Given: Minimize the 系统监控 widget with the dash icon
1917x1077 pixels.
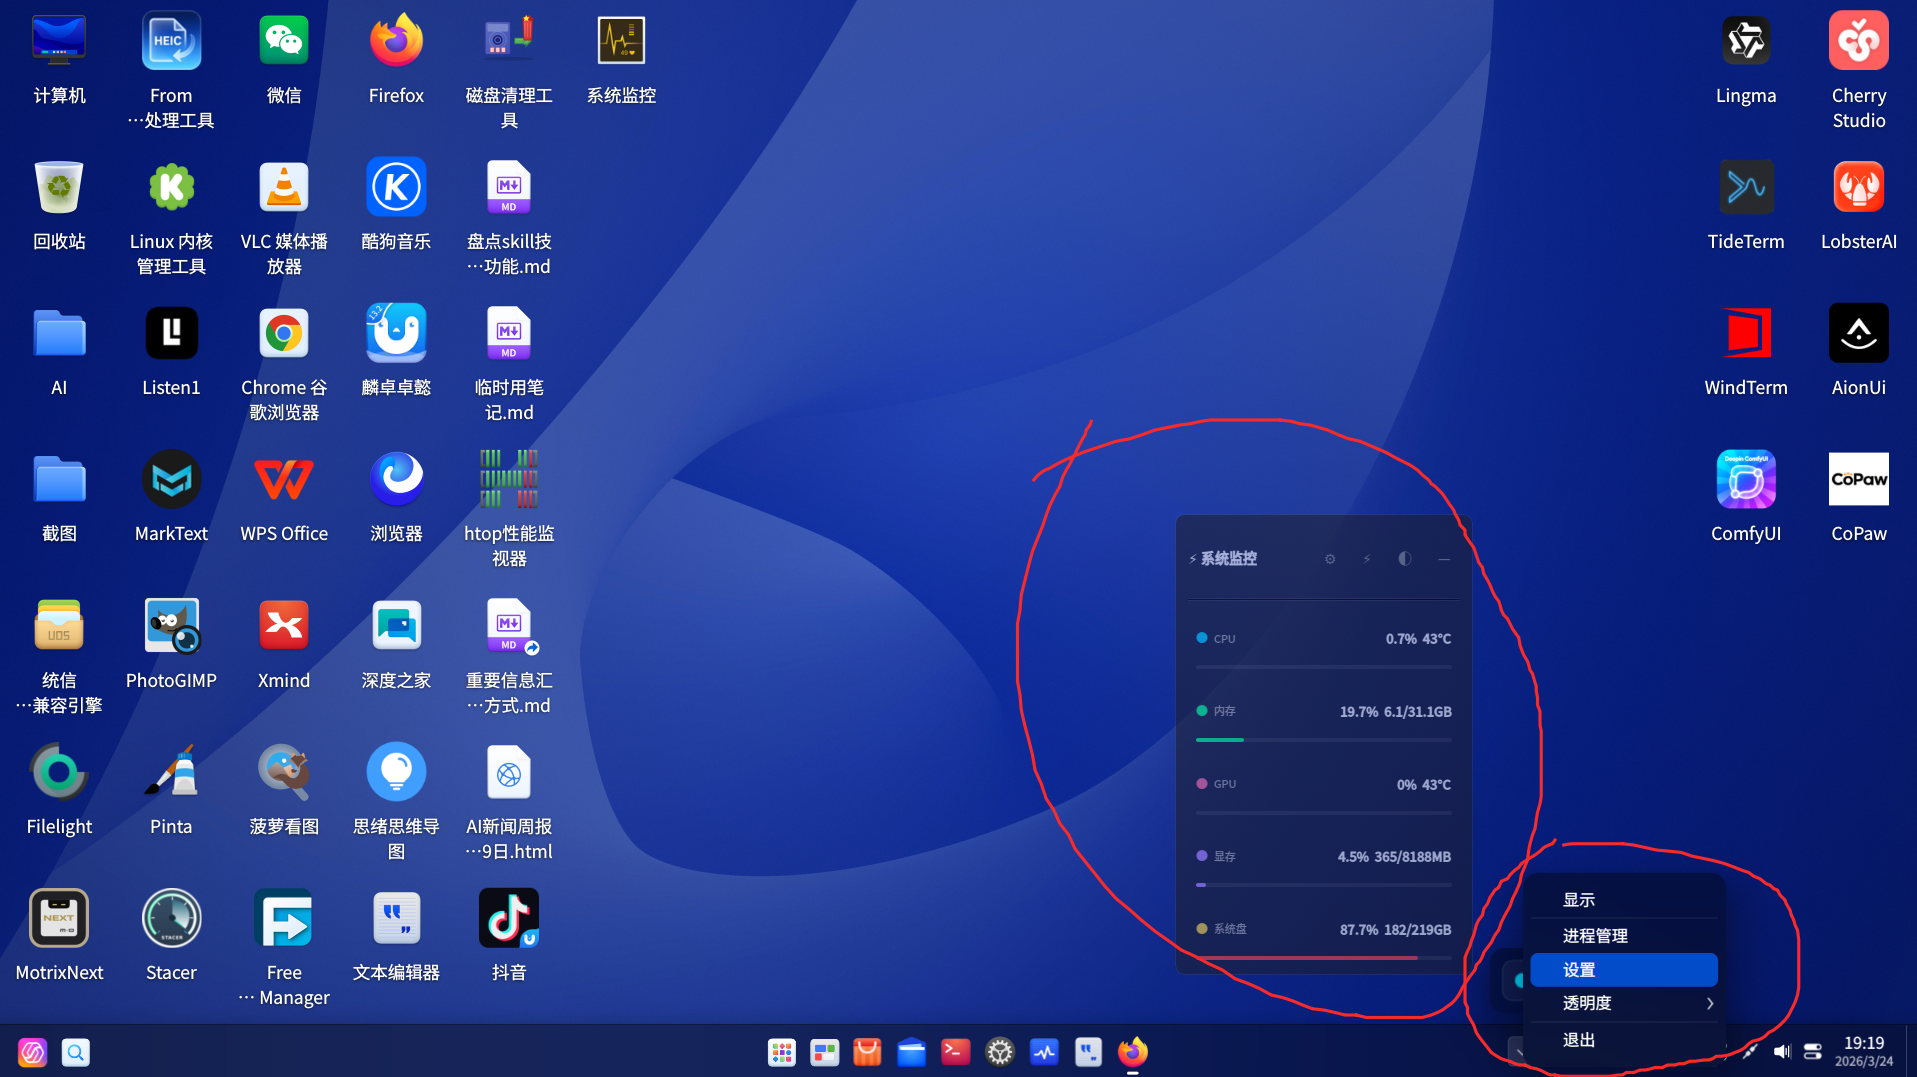Looking at the screenshot, I should pos(1444,559).
